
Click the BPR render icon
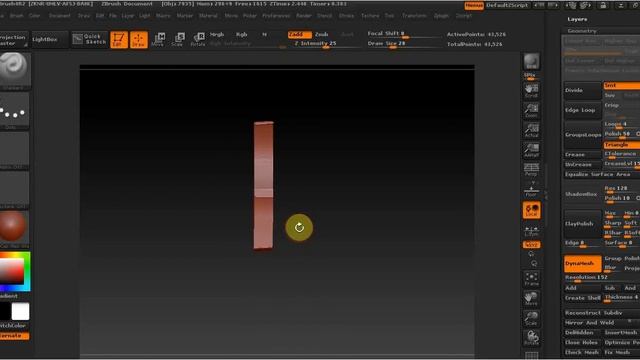click(531, 62)
